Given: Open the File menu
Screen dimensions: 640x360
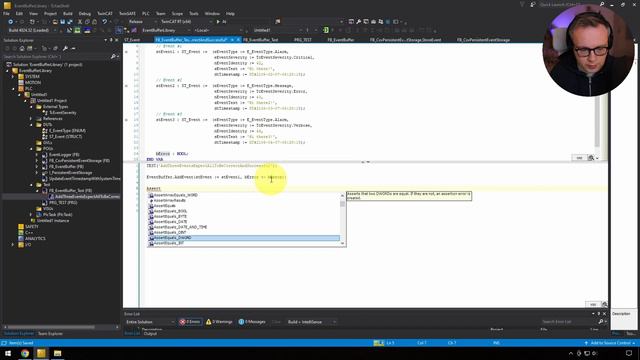Looking at the screenshot, I should coord(6,13).
